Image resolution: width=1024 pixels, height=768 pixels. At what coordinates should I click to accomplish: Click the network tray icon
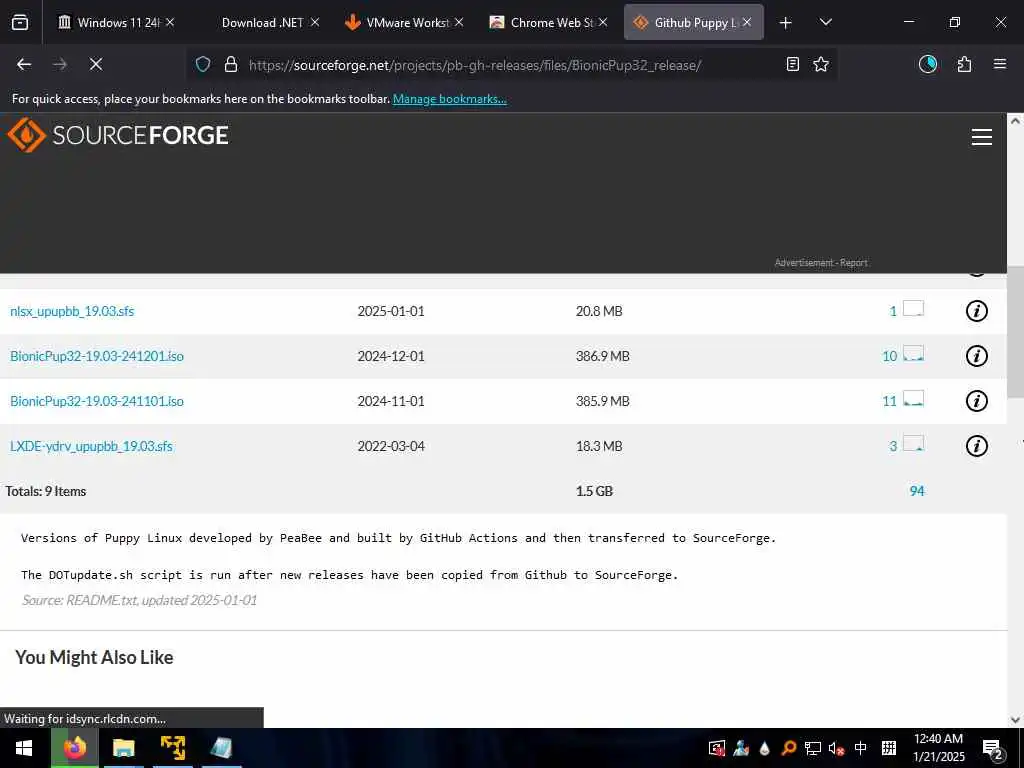812,748
